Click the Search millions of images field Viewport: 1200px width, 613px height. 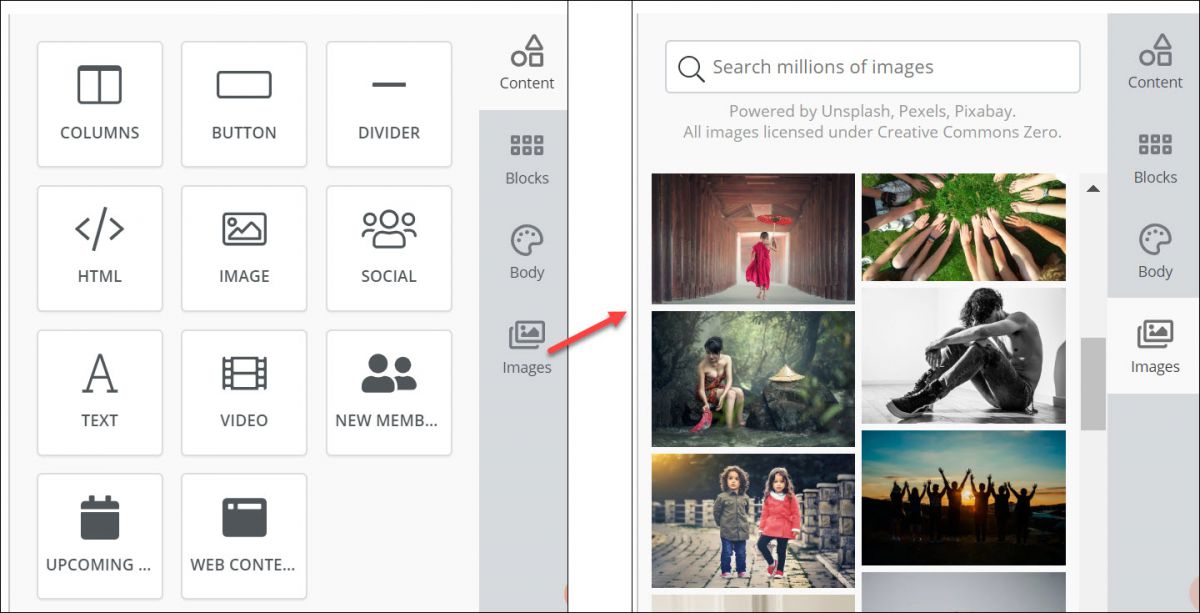872,67
